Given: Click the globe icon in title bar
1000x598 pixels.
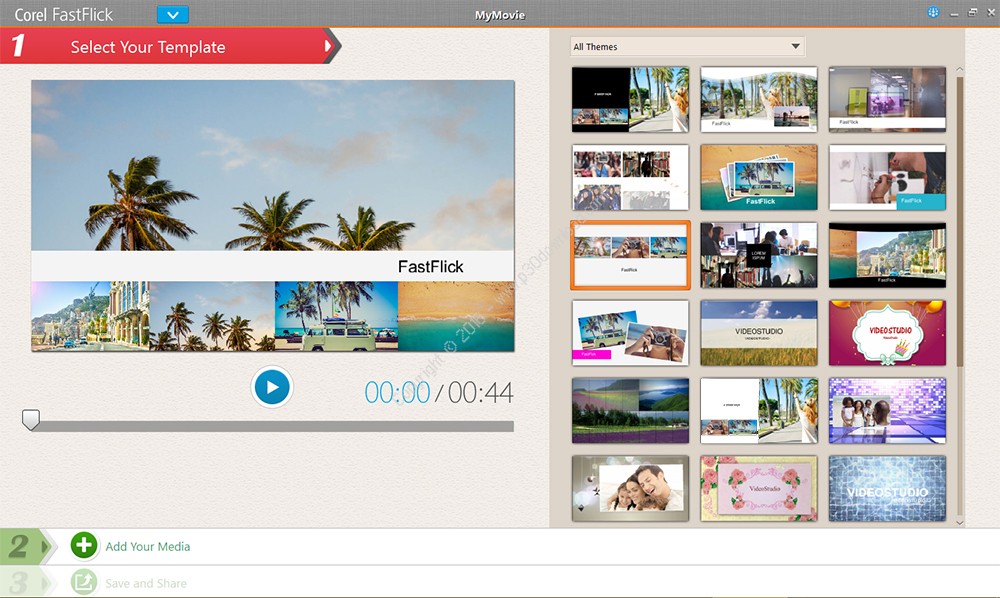Looking at the screenshot, I should point(933,13).
